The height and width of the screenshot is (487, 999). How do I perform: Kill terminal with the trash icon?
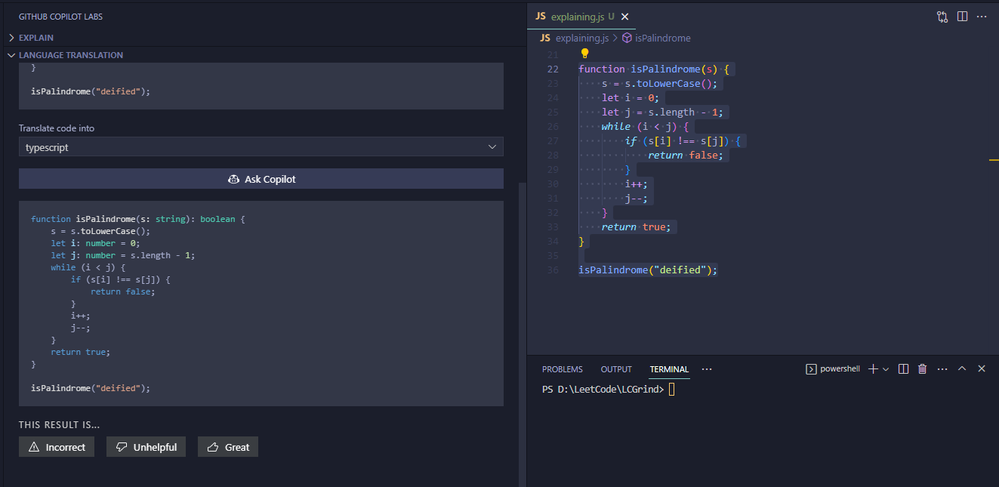[x=922, y=369]
